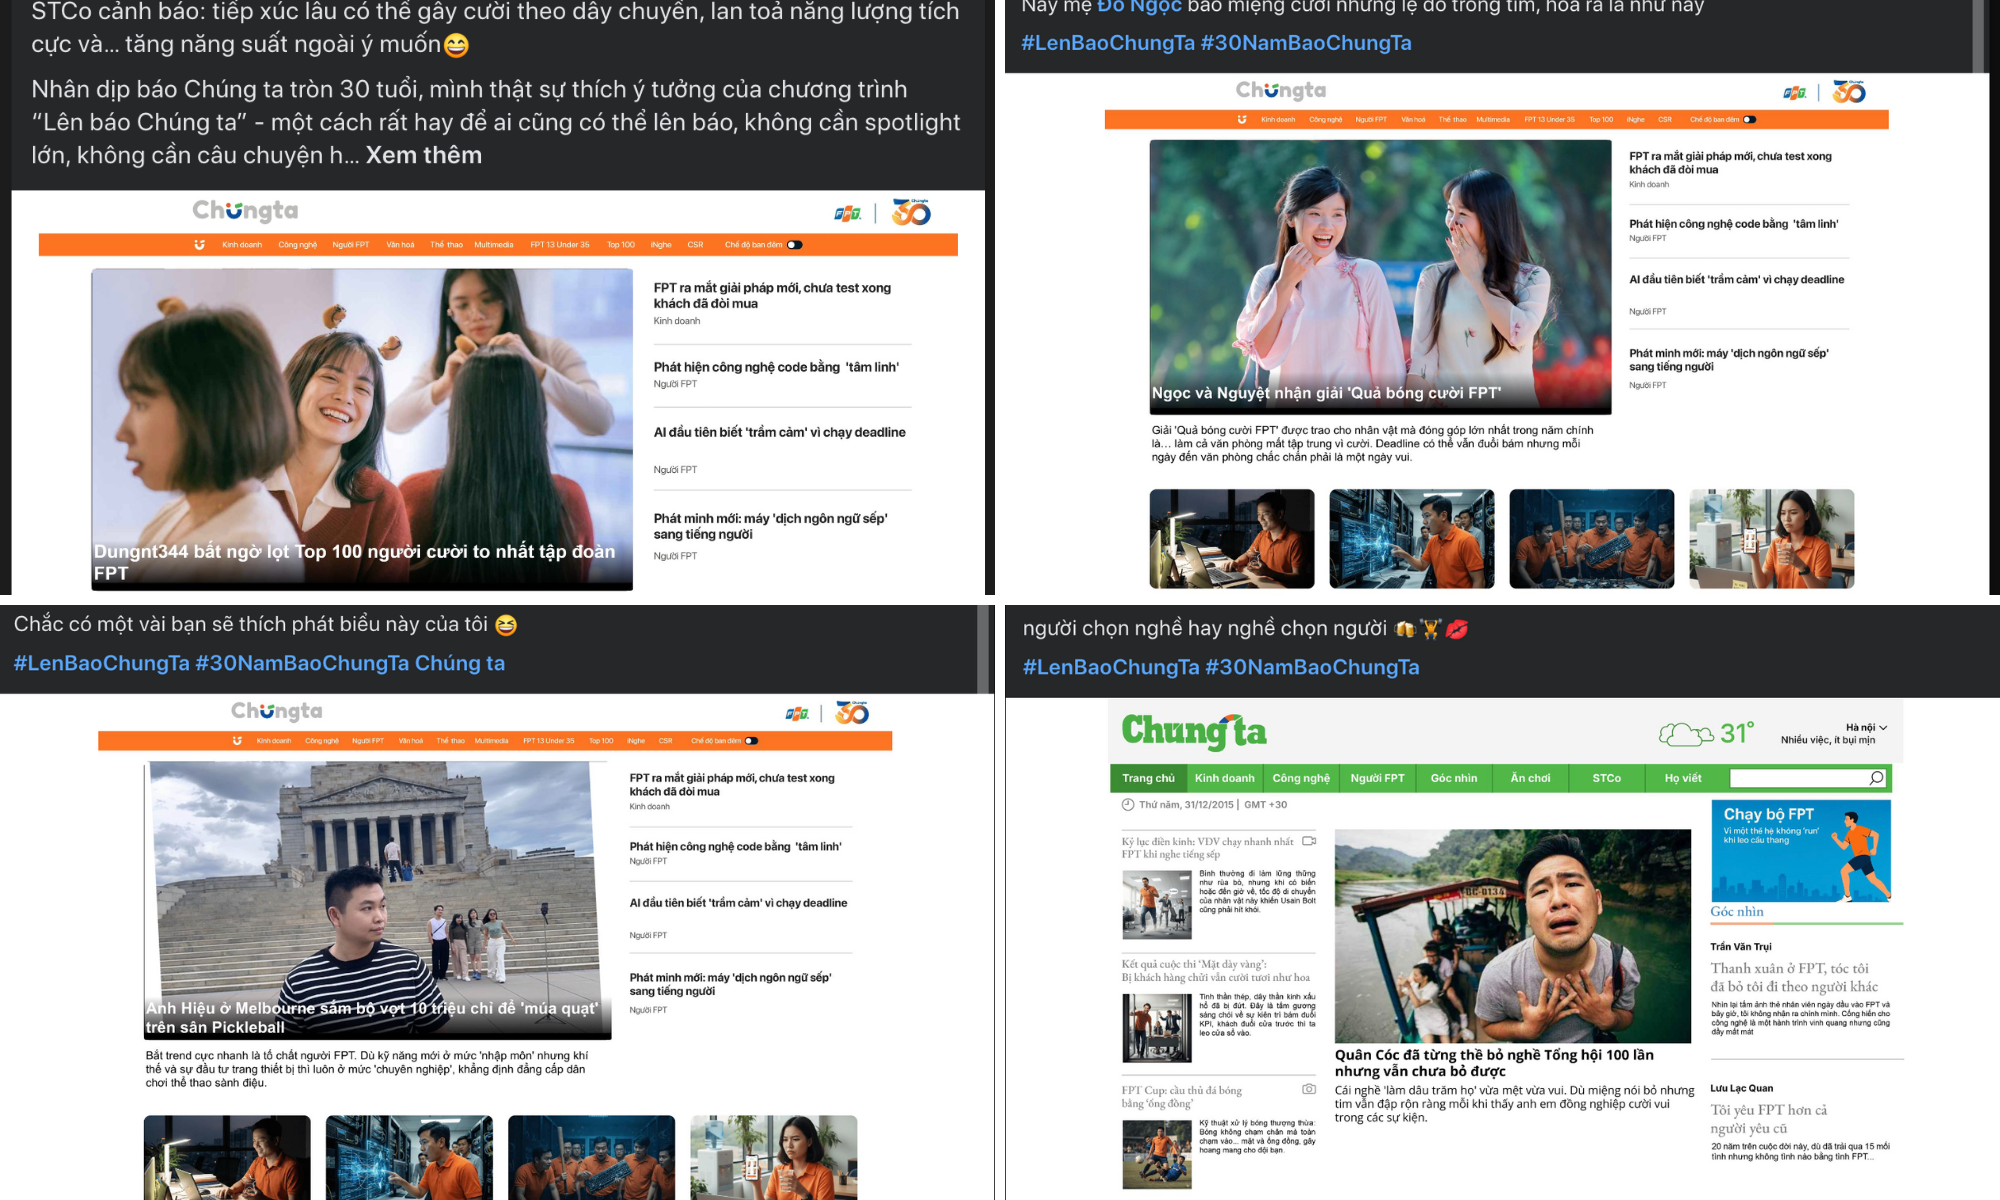Image resolution: width=2000 pixels, height=1200 pixels.
Task: Select 'Kinh doanh' in the green navigation bar
Action: [x=1224, y=778]
